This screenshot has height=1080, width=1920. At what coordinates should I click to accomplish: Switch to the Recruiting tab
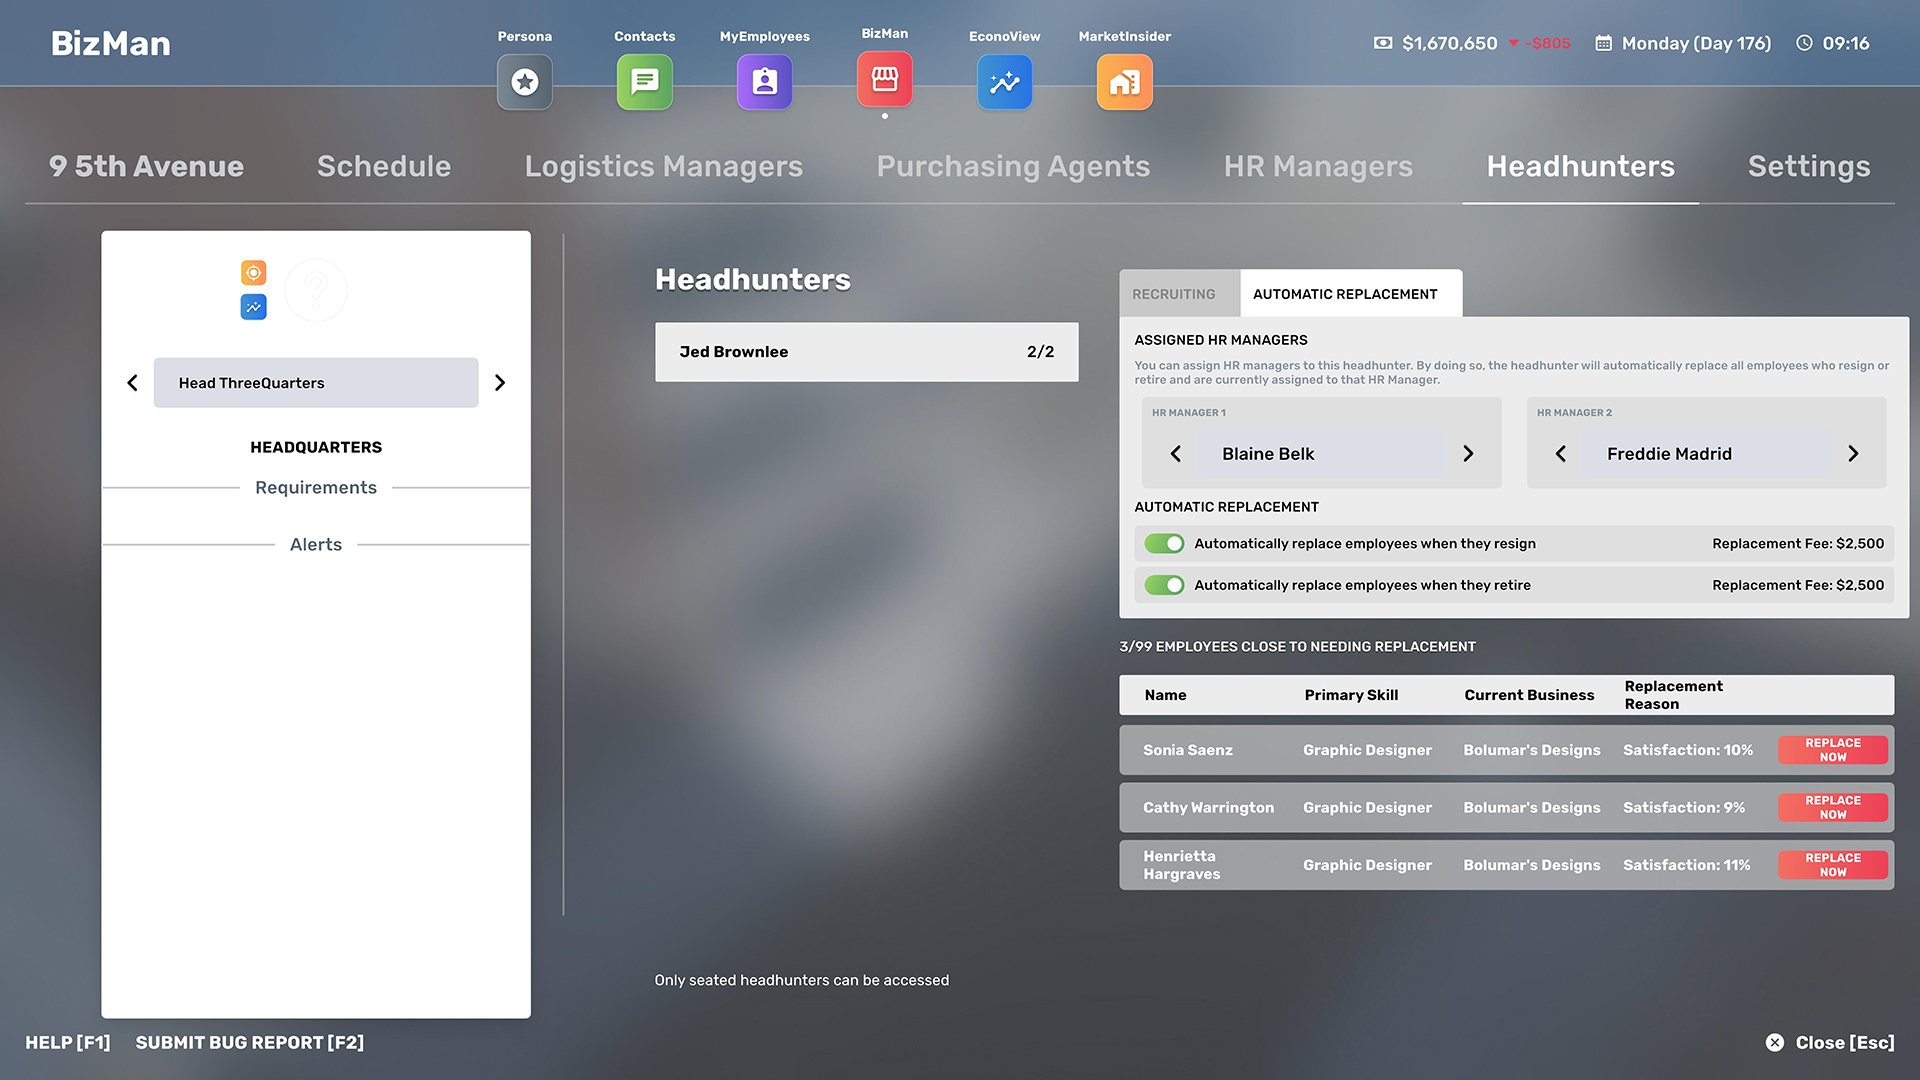coord(1174,294)
